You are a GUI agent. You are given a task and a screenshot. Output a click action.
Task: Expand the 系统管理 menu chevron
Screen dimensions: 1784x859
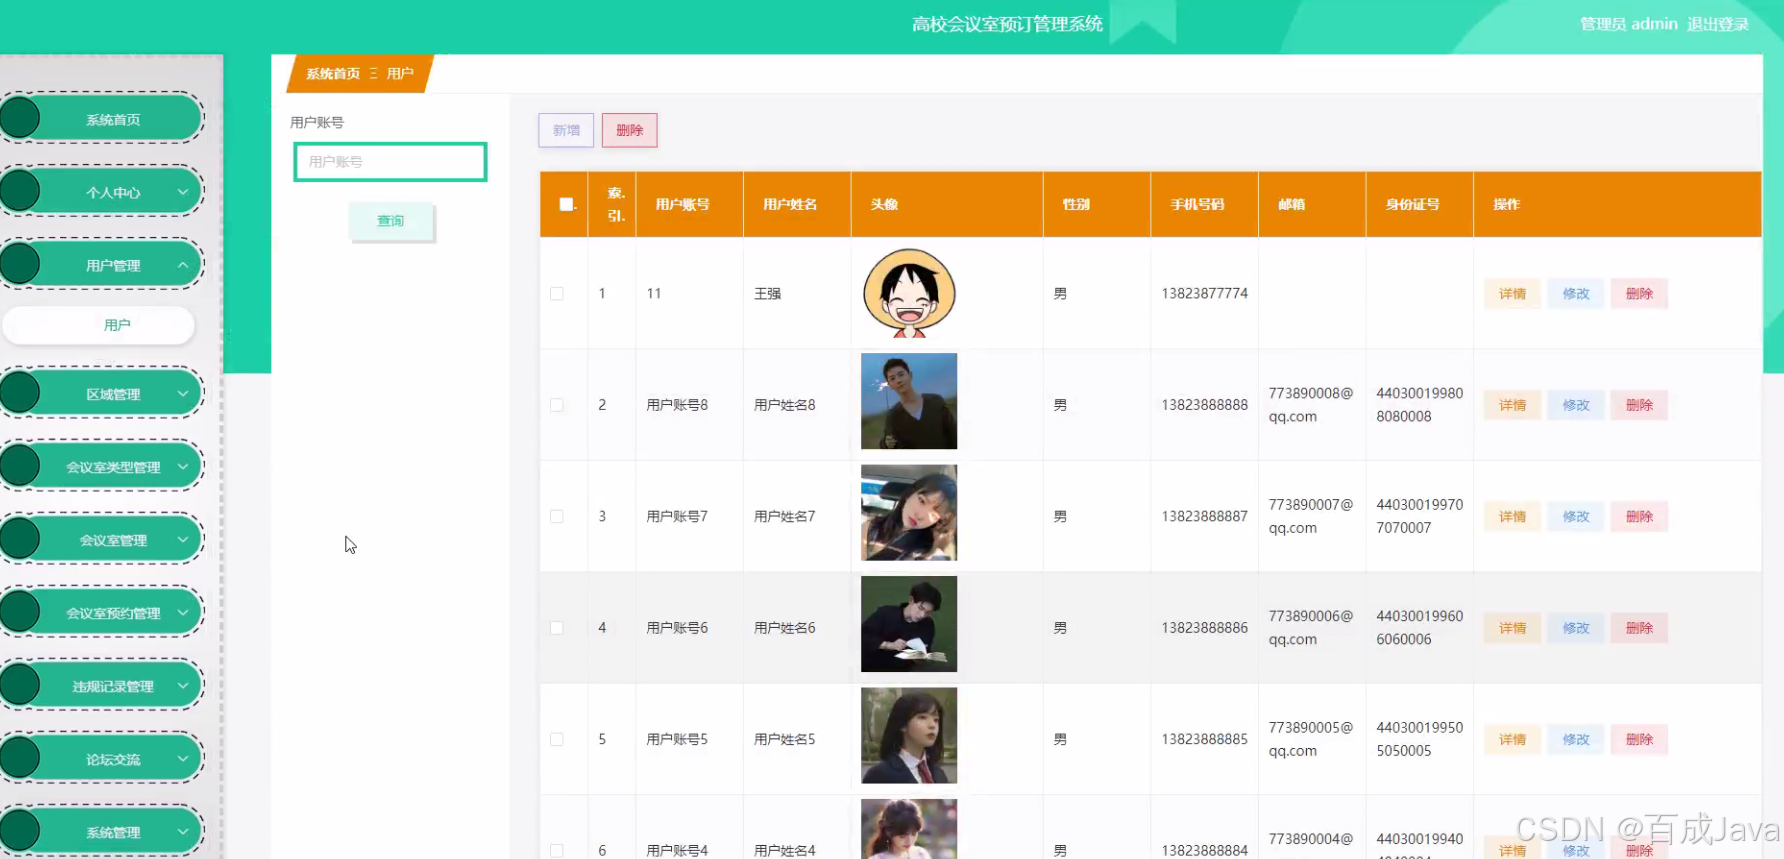pos(183,832)
